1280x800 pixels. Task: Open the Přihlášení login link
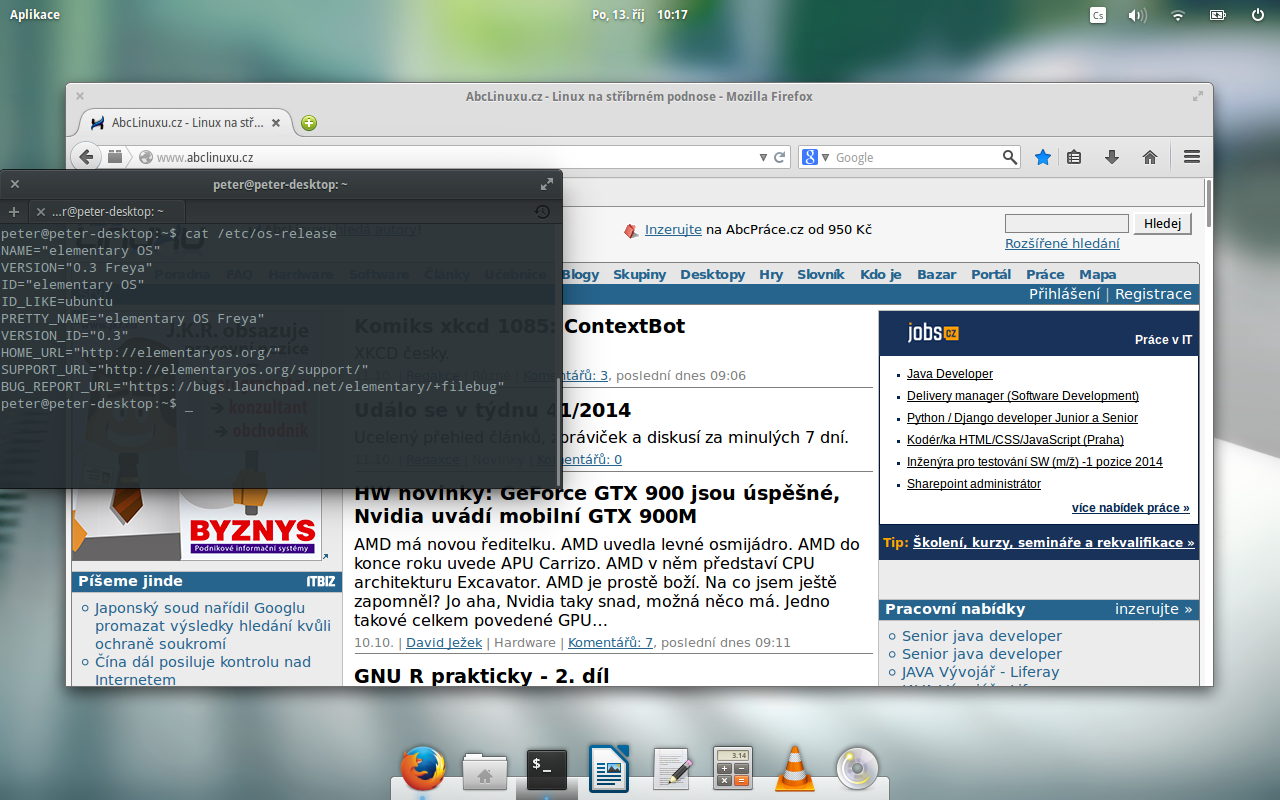click(x=1064, y=294)
